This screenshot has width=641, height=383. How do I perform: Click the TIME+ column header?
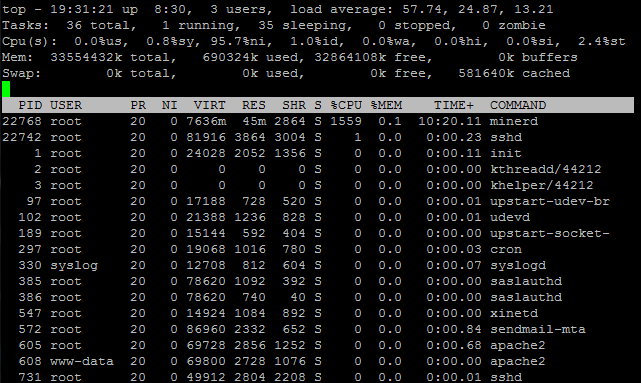[x=454, y=105]
